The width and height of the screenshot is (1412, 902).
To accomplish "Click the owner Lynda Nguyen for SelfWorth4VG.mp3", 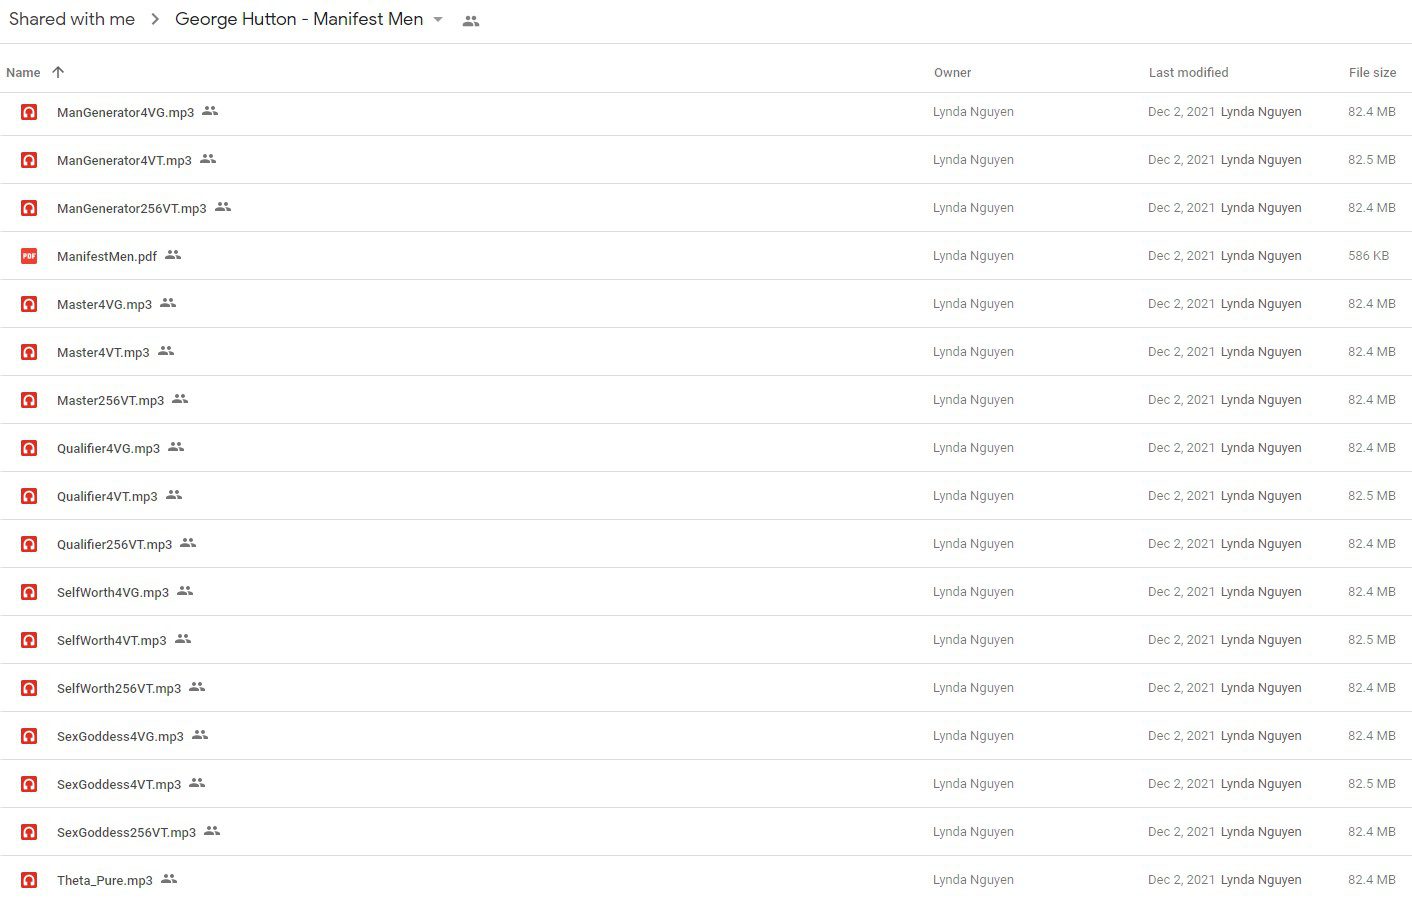I will click(973, 592).
